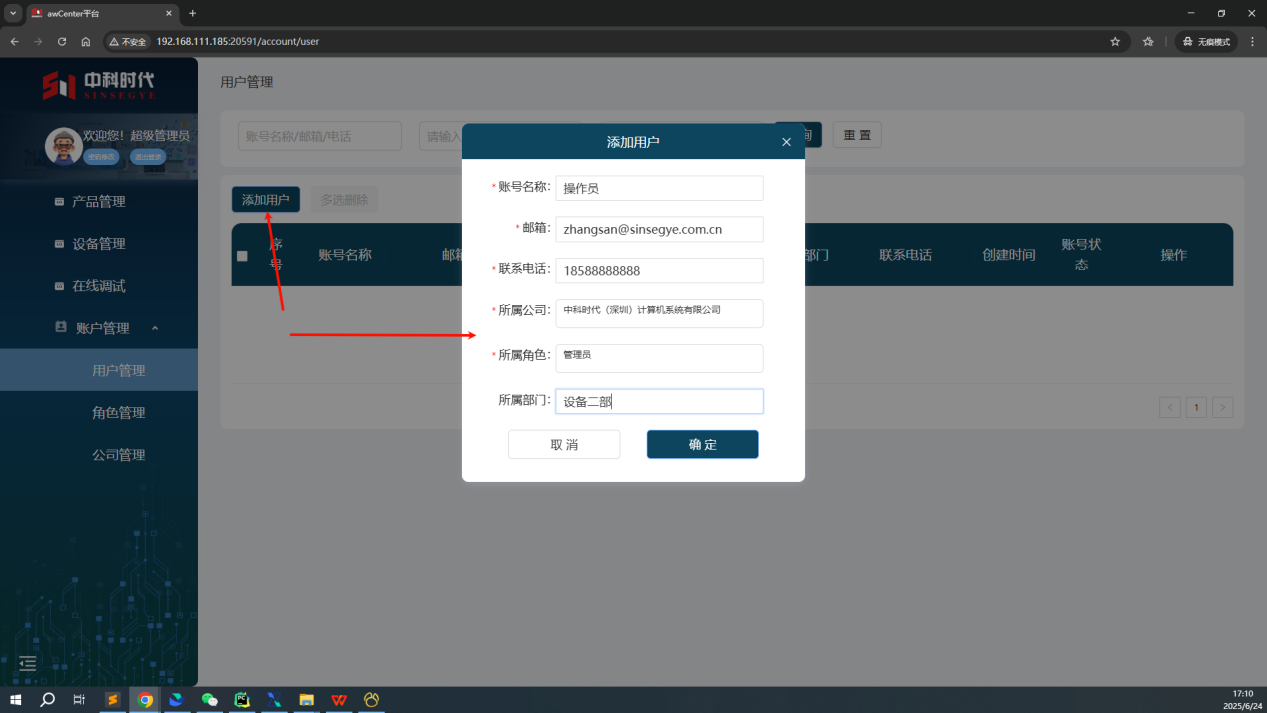Image resolution: width=1267 pixels, height=713 pixels.
Task: Open PyCharm from the taskbar
Action: click(x=241, y=700)
